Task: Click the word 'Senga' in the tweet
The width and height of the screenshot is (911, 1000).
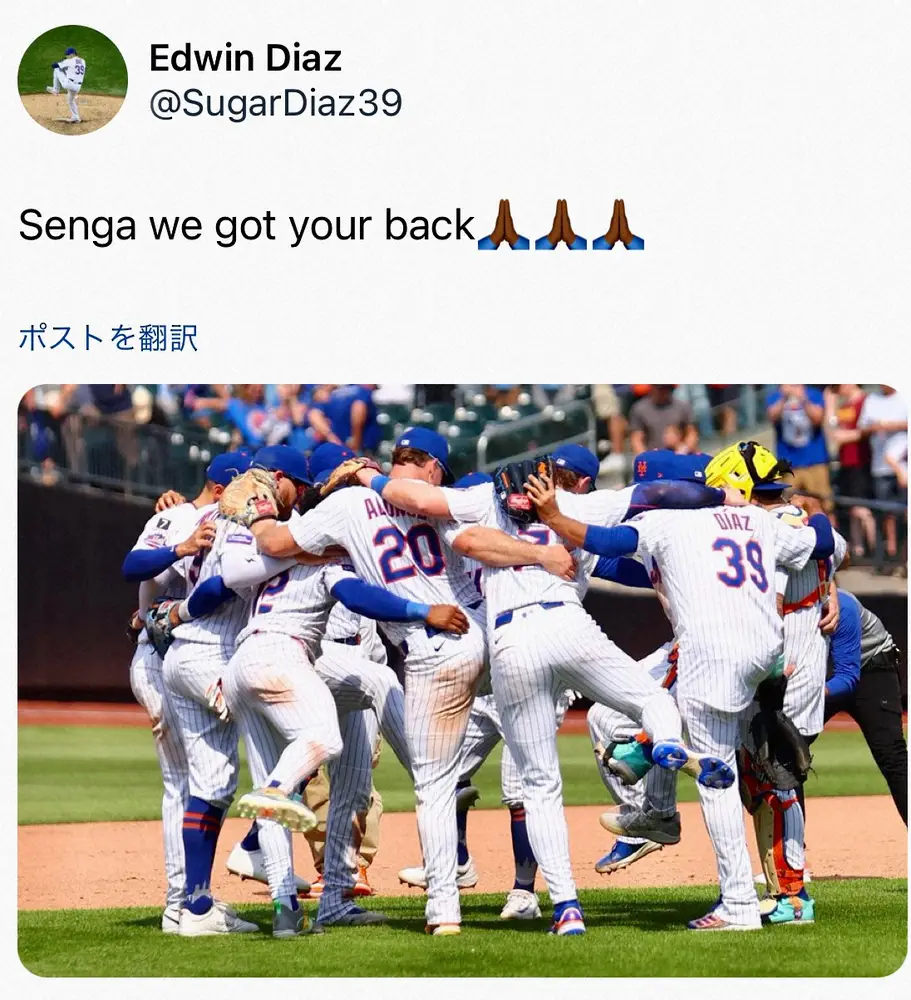Action: [x=77, y=226]
